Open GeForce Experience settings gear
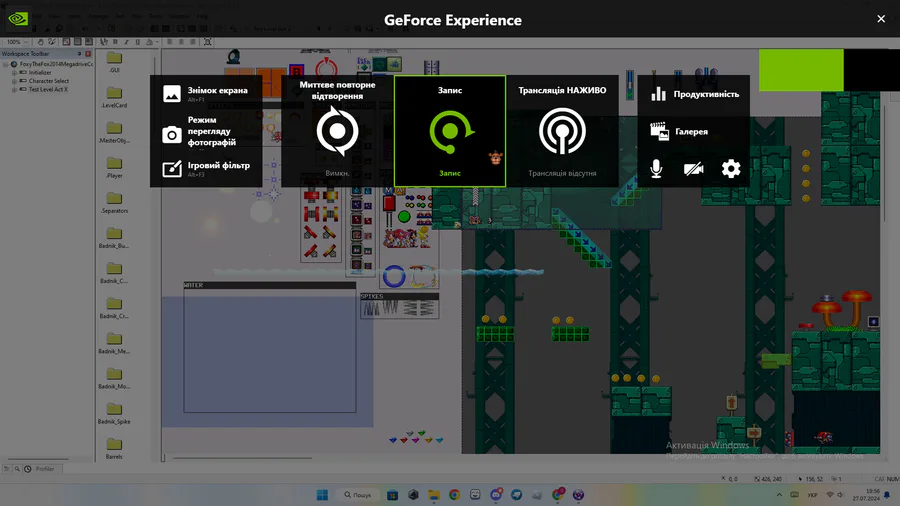 pos(731,169)
